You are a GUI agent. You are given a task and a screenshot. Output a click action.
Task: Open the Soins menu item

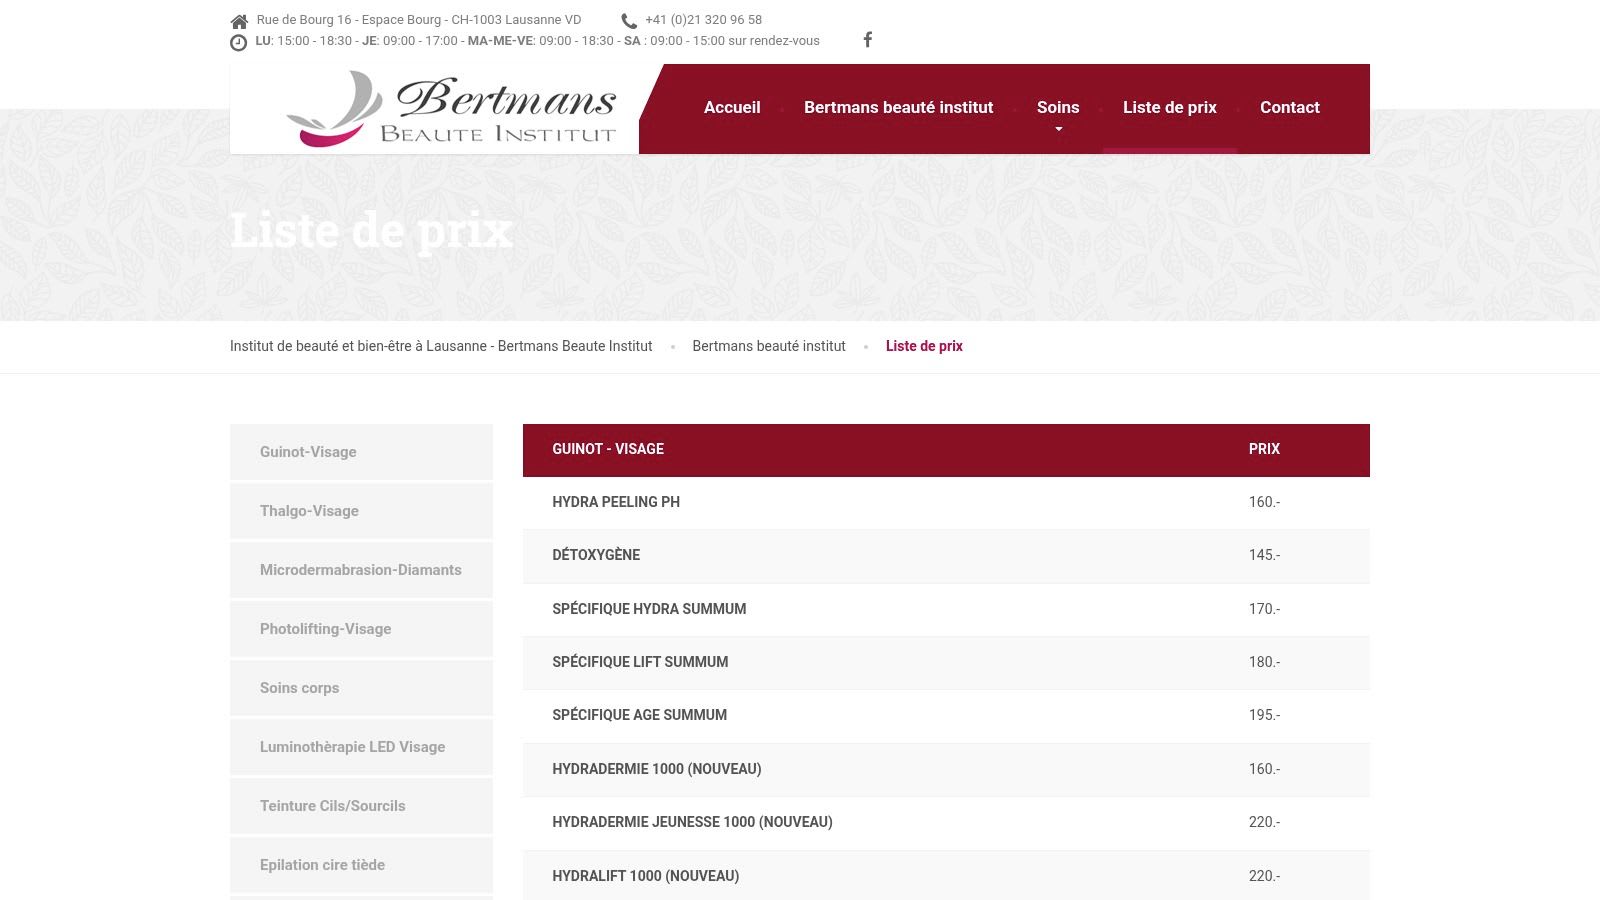(x=1058, y=107)
